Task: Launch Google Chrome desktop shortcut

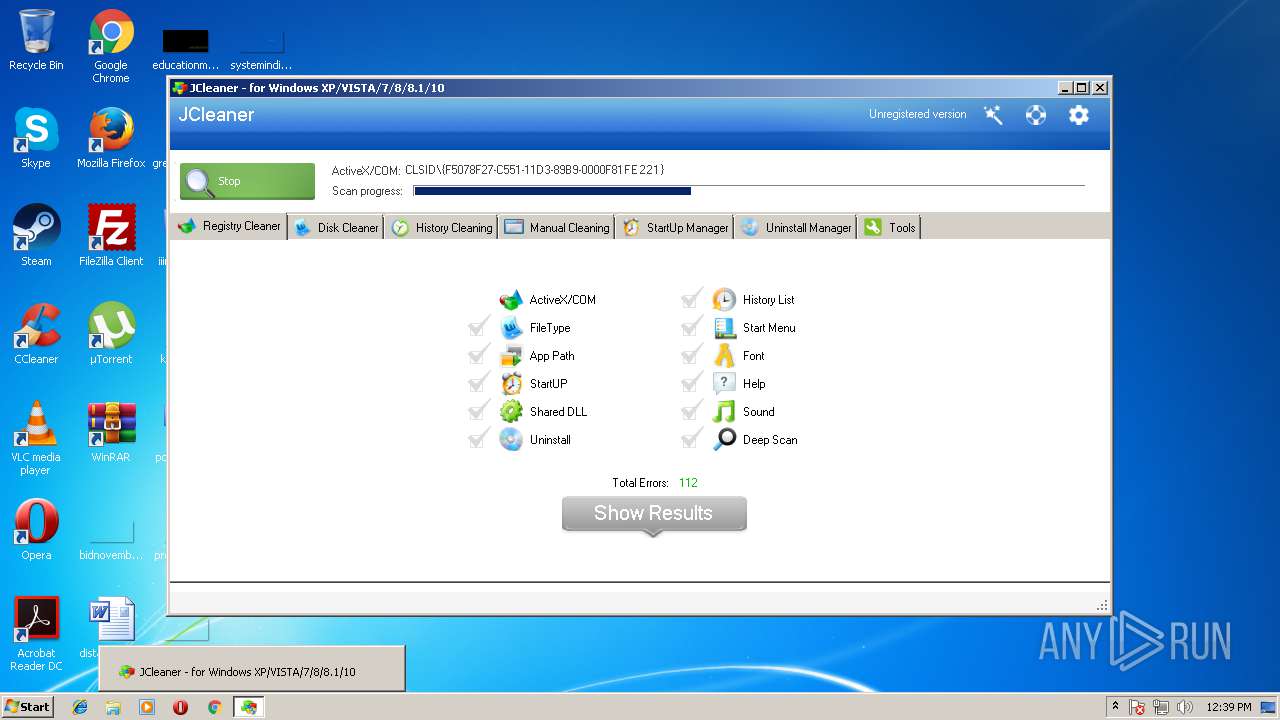Action: [x=111, y=46]
